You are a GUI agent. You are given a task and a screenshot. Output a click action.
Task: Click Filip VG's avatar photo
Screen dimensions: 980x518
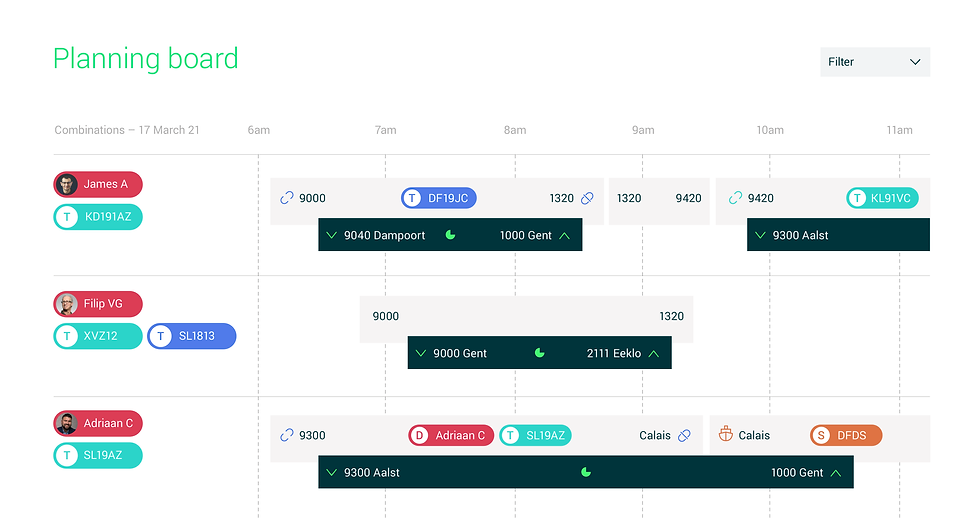(x=67, y=304)
